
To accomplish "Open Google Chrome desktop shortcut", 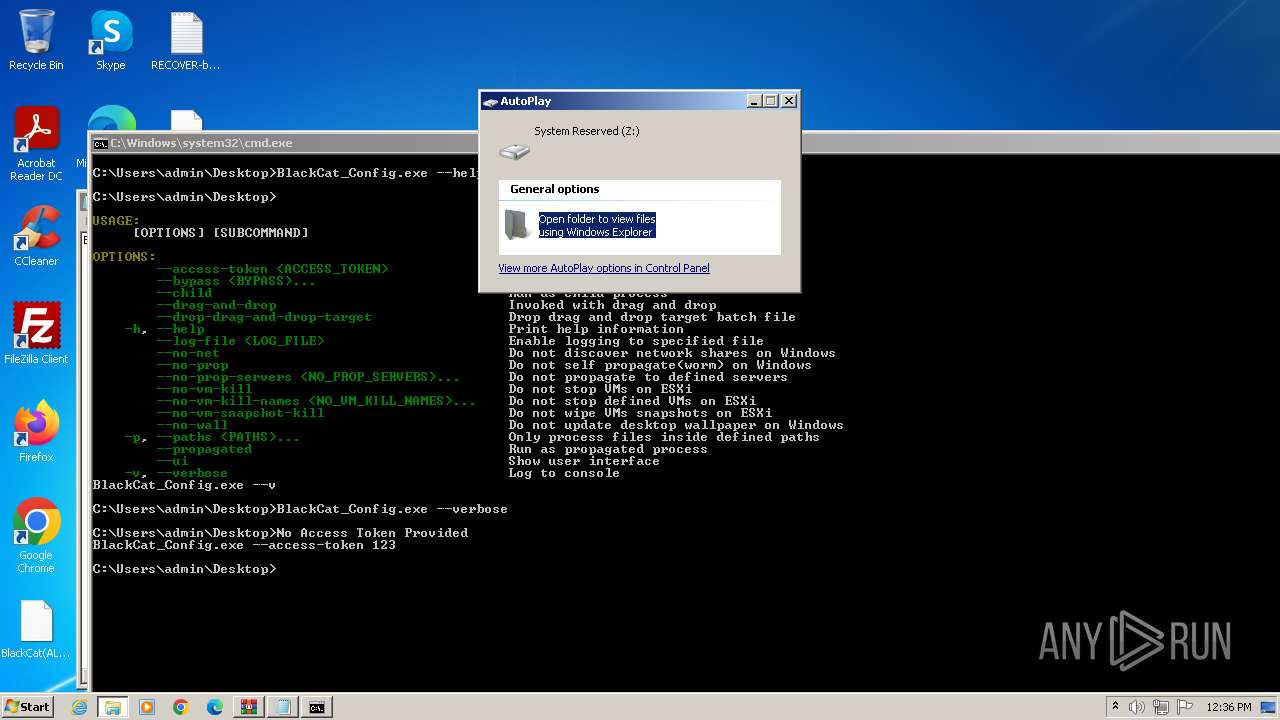I will tap(36, 536).
